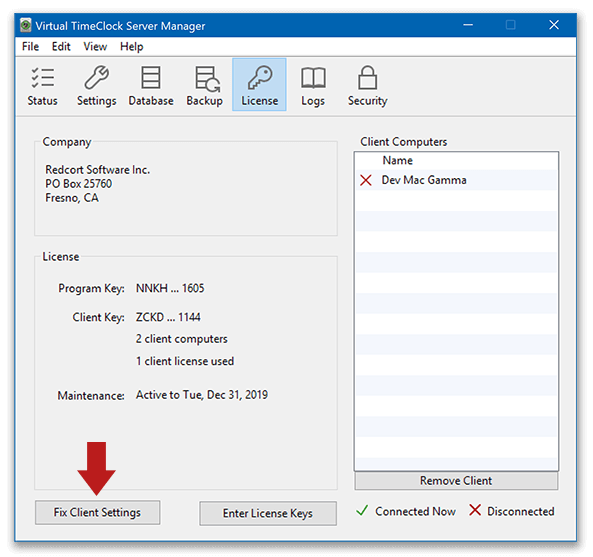Viewport: 593px width, 557px height.
Task: Click the Name column header
Action: (x=397, y=160)
